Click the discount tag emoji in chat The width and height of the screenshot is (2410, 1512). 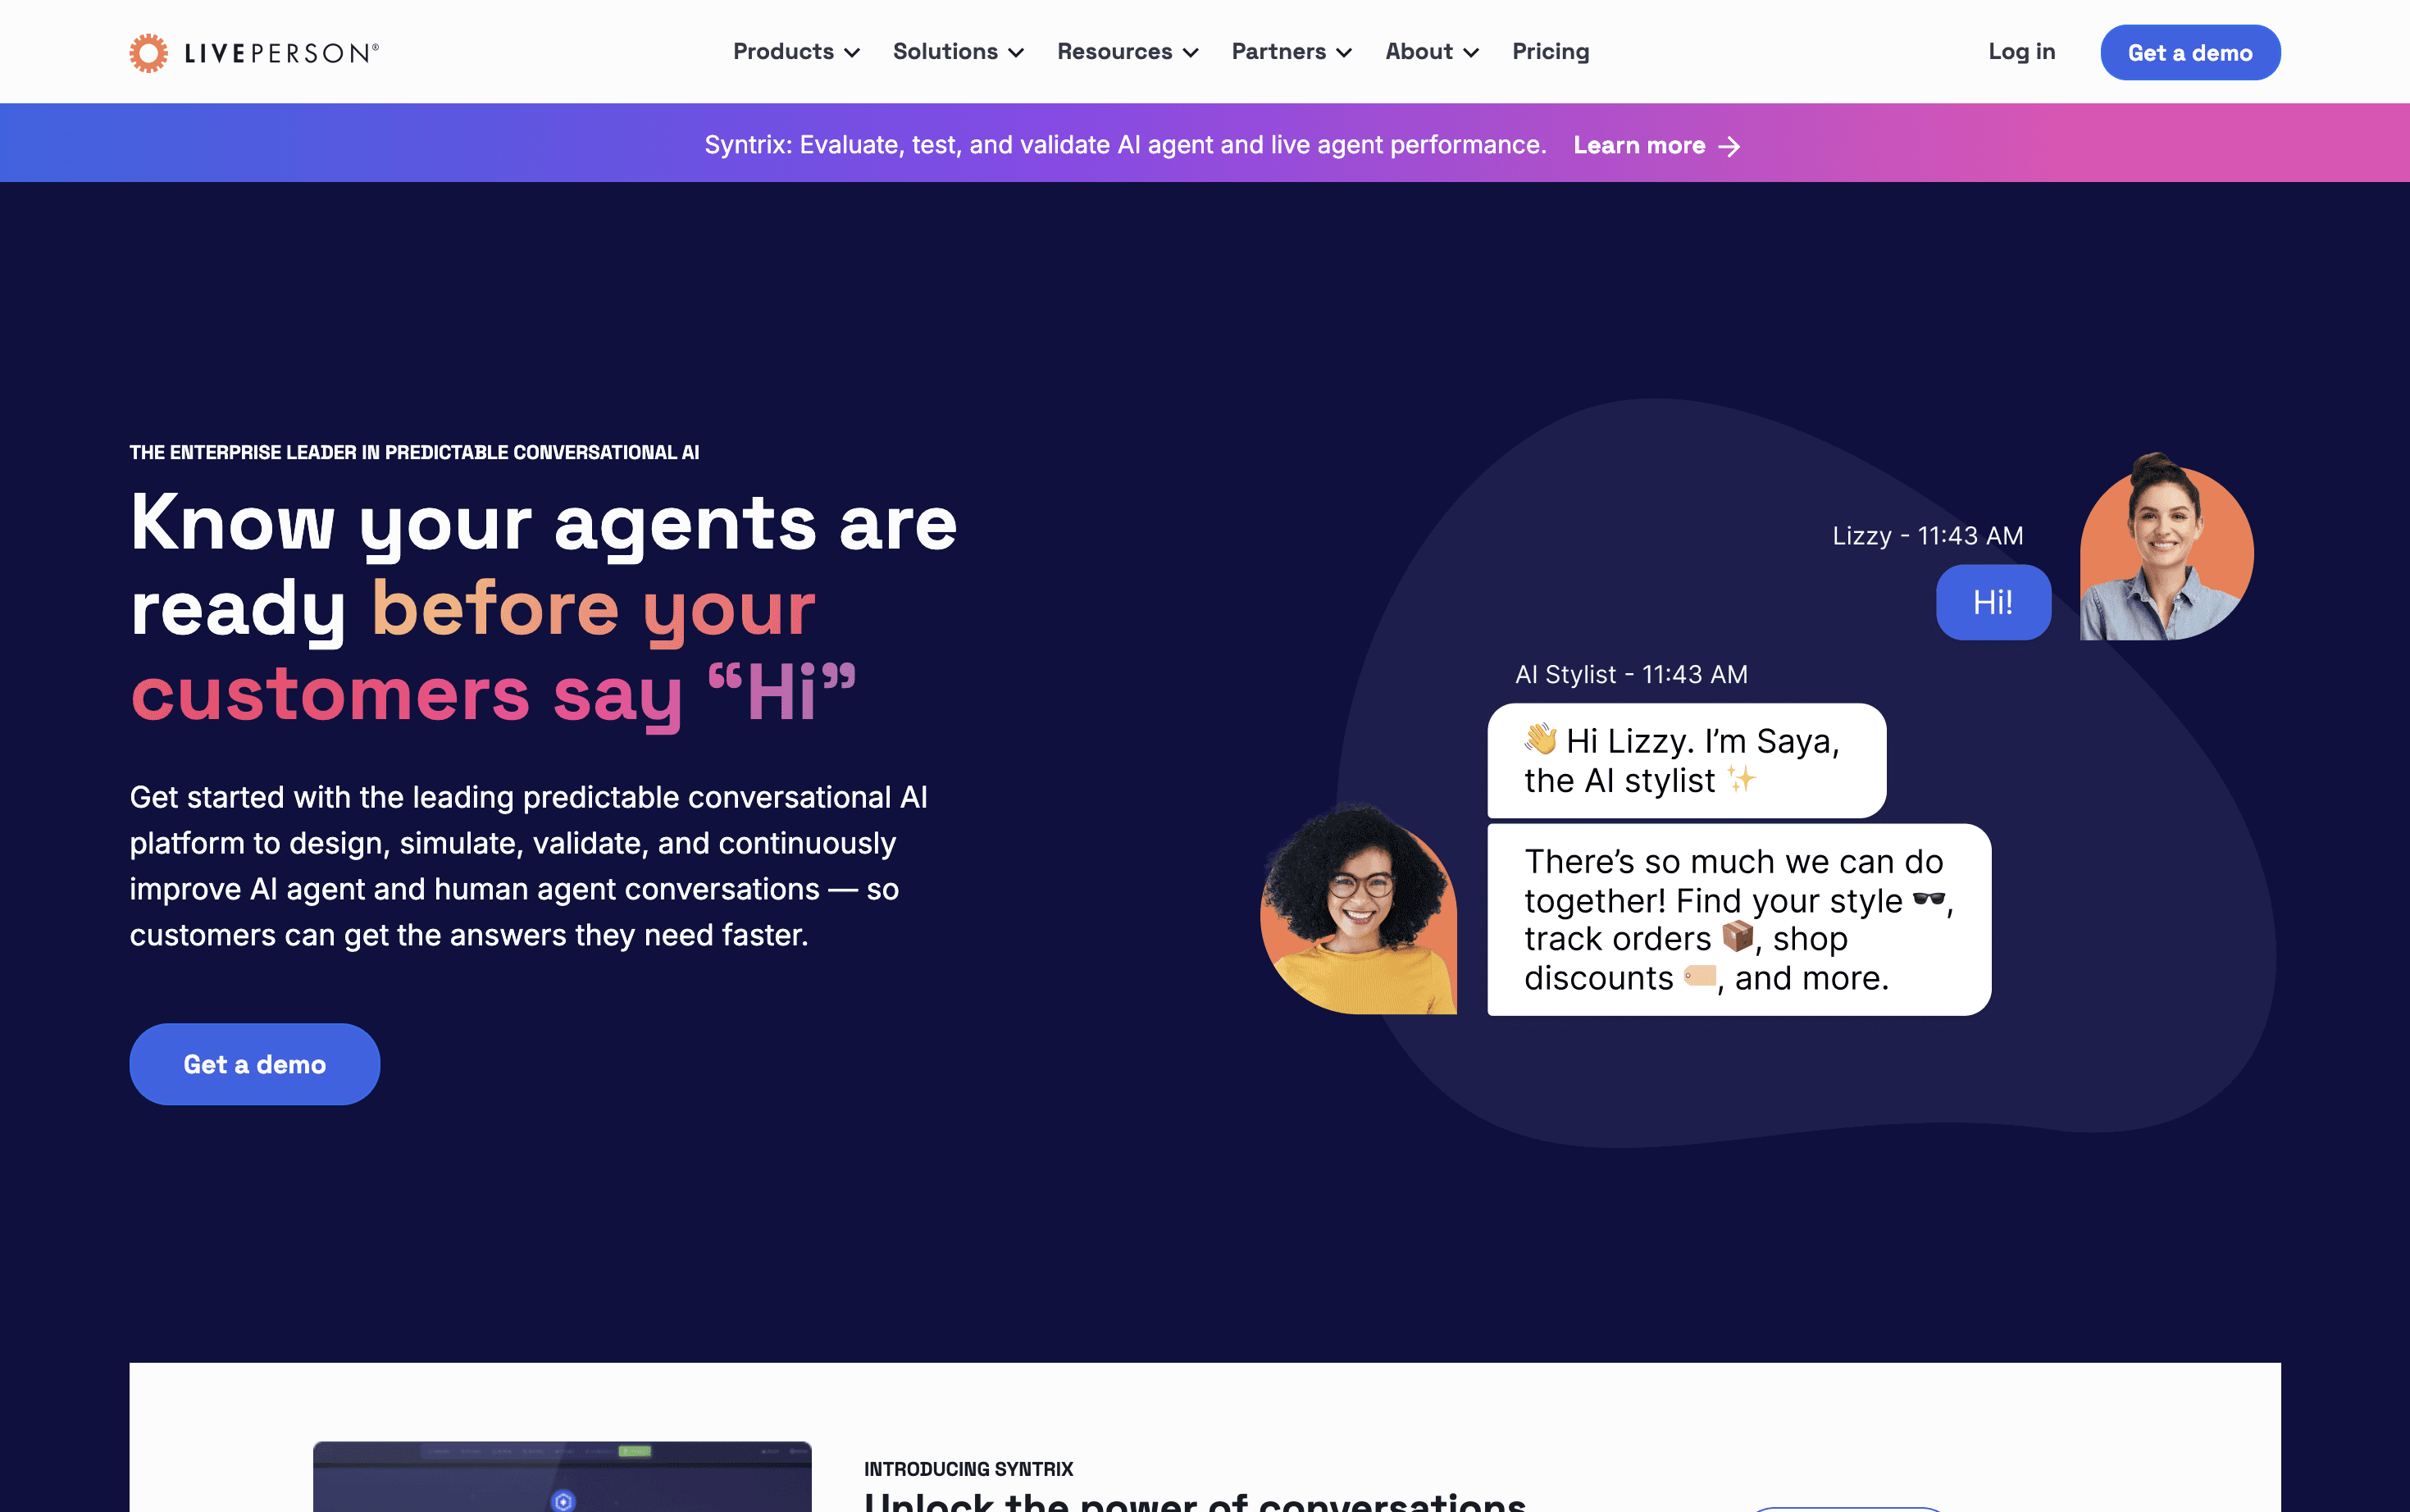[1699, 975]
